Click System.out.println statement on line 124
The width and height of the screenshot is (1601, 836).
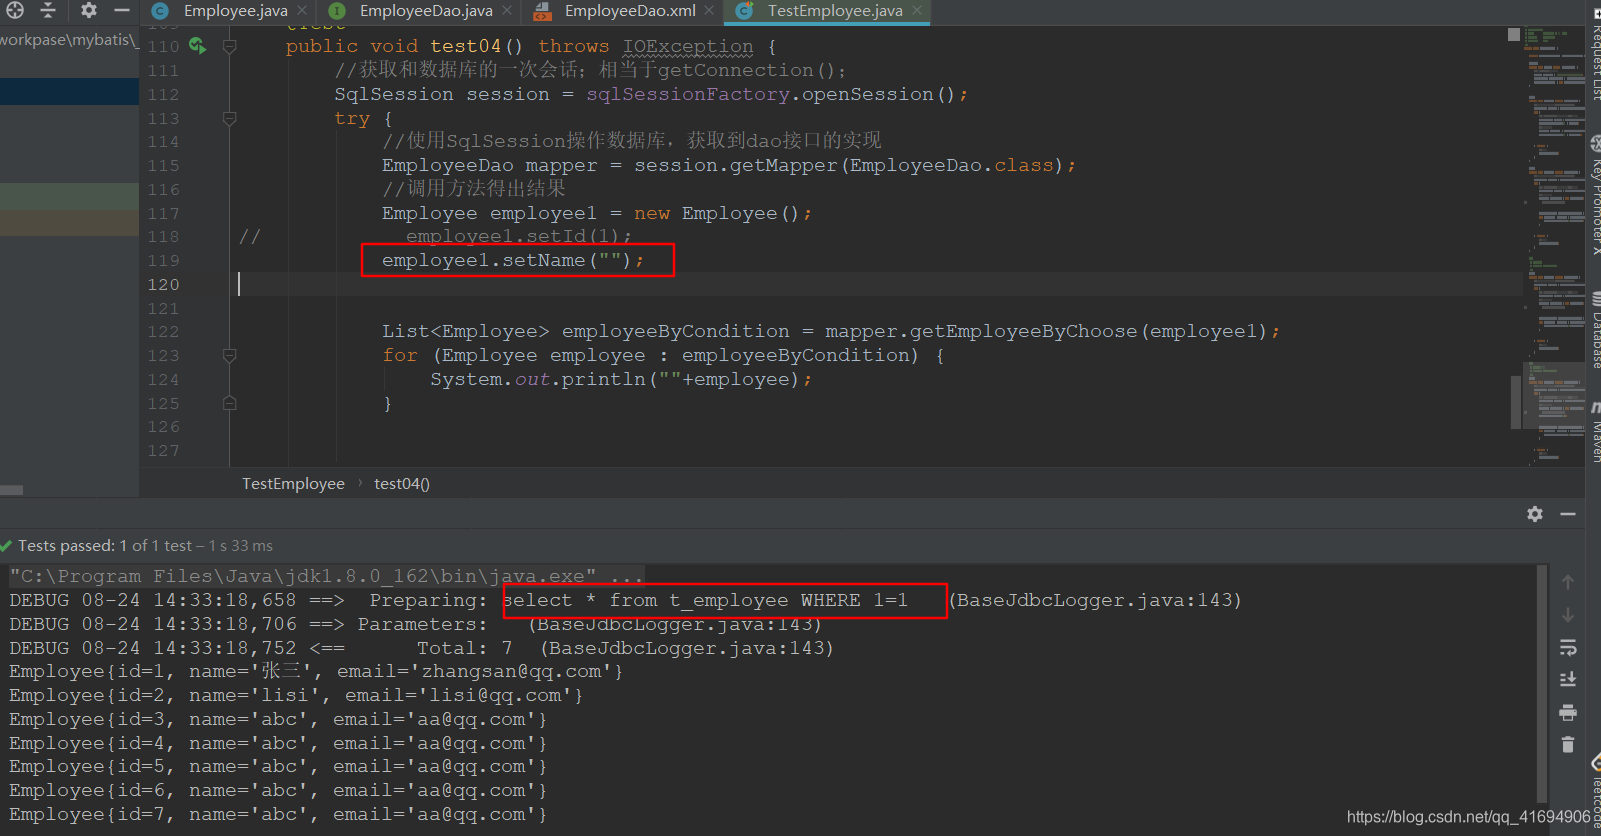pos(621,379)
